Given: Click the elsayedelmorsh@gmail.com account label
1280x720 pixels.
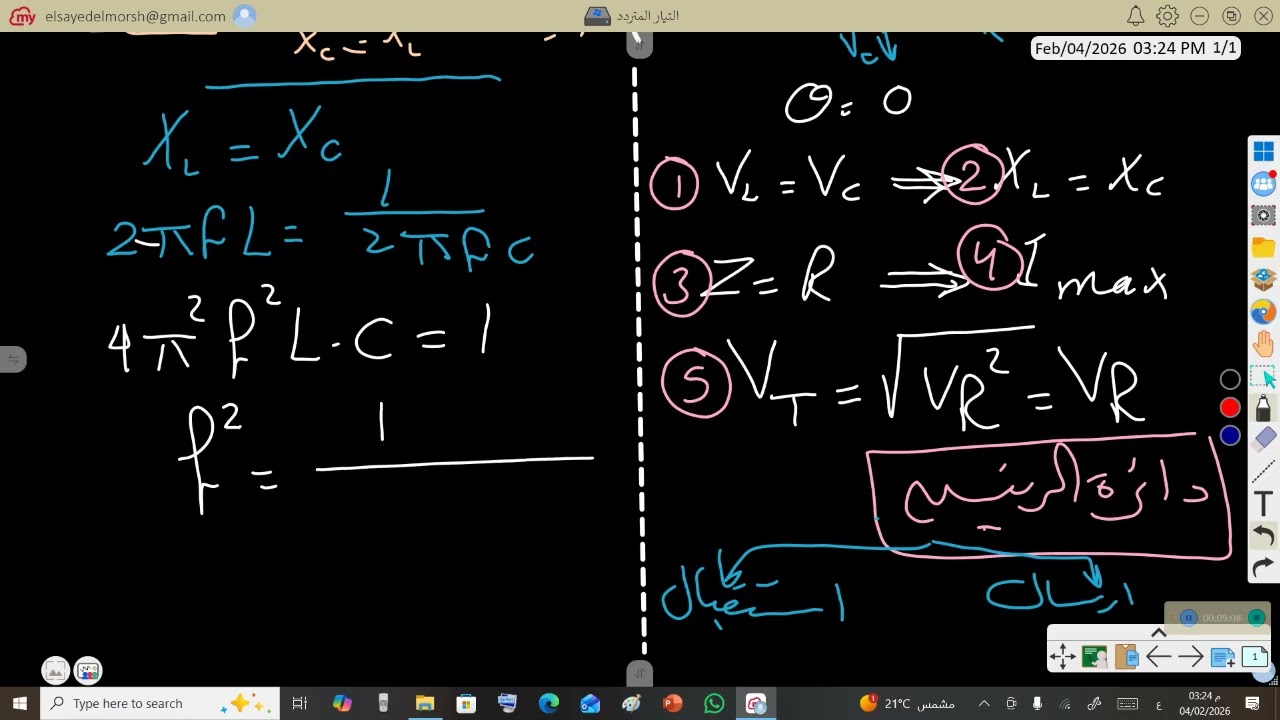Looking at the screenshot, I should tap(135, 16).
